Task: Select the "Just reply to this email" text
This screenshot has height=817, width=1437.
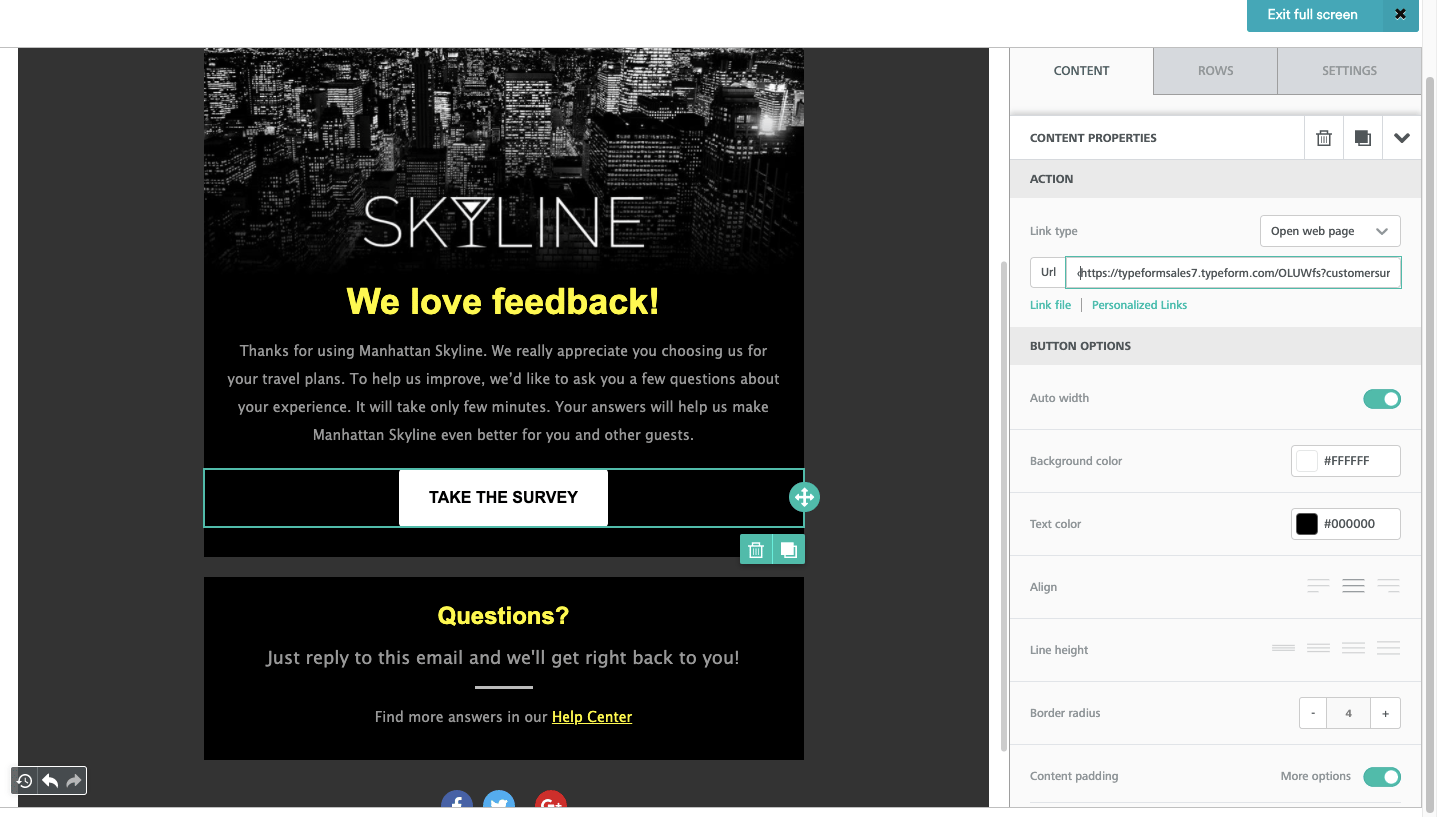Action: 503,658
